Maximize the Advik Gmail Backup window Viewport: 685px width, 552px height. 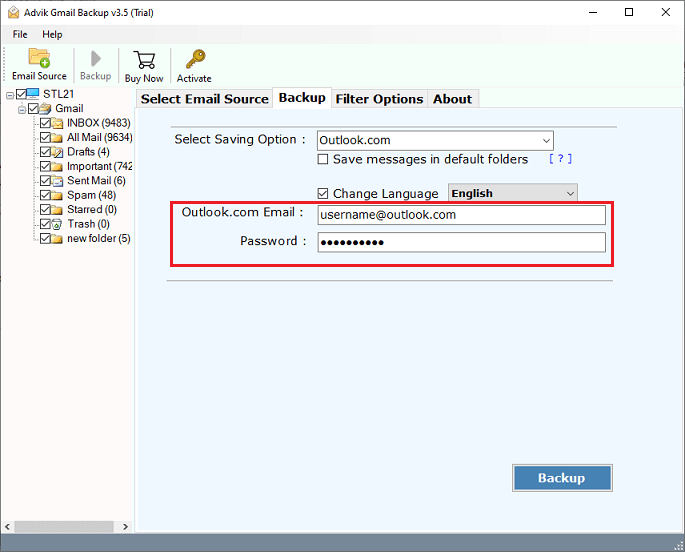tap(629, 12)
